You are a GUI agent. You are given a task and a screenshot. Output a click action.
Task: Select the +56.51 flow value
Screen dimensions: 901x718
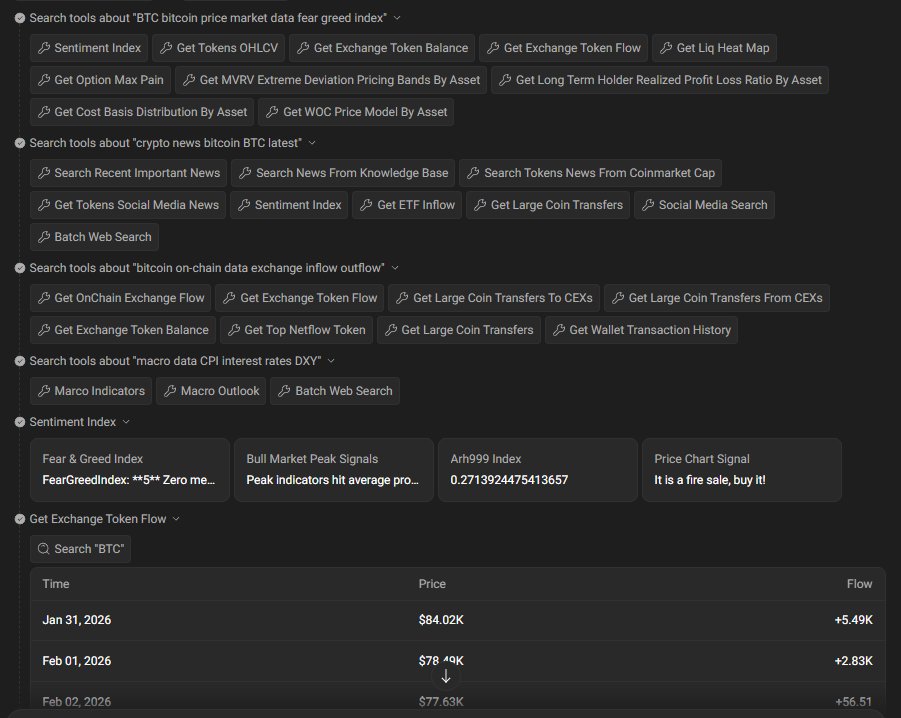point(853,702)
